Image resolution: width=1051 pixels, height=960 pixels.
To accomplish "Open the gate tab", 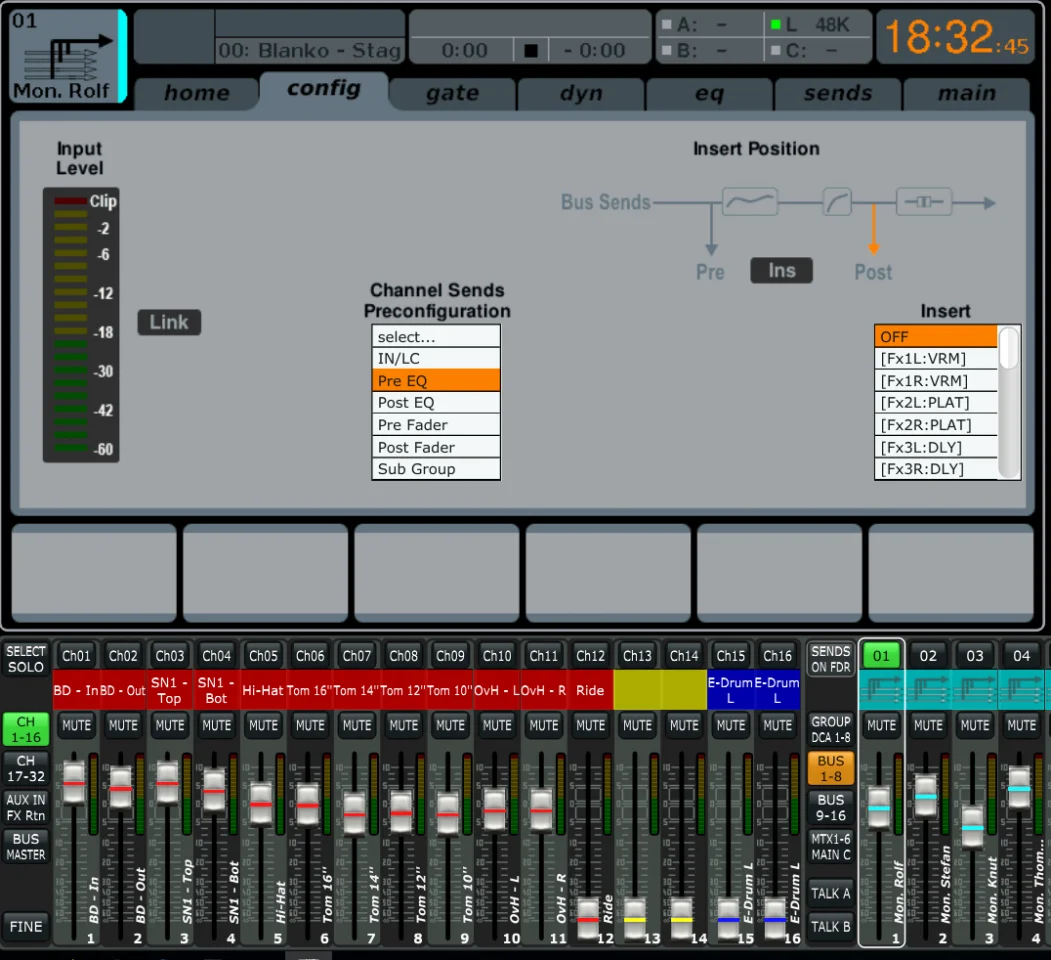I will pyautogui.click(x=452, y=93).
